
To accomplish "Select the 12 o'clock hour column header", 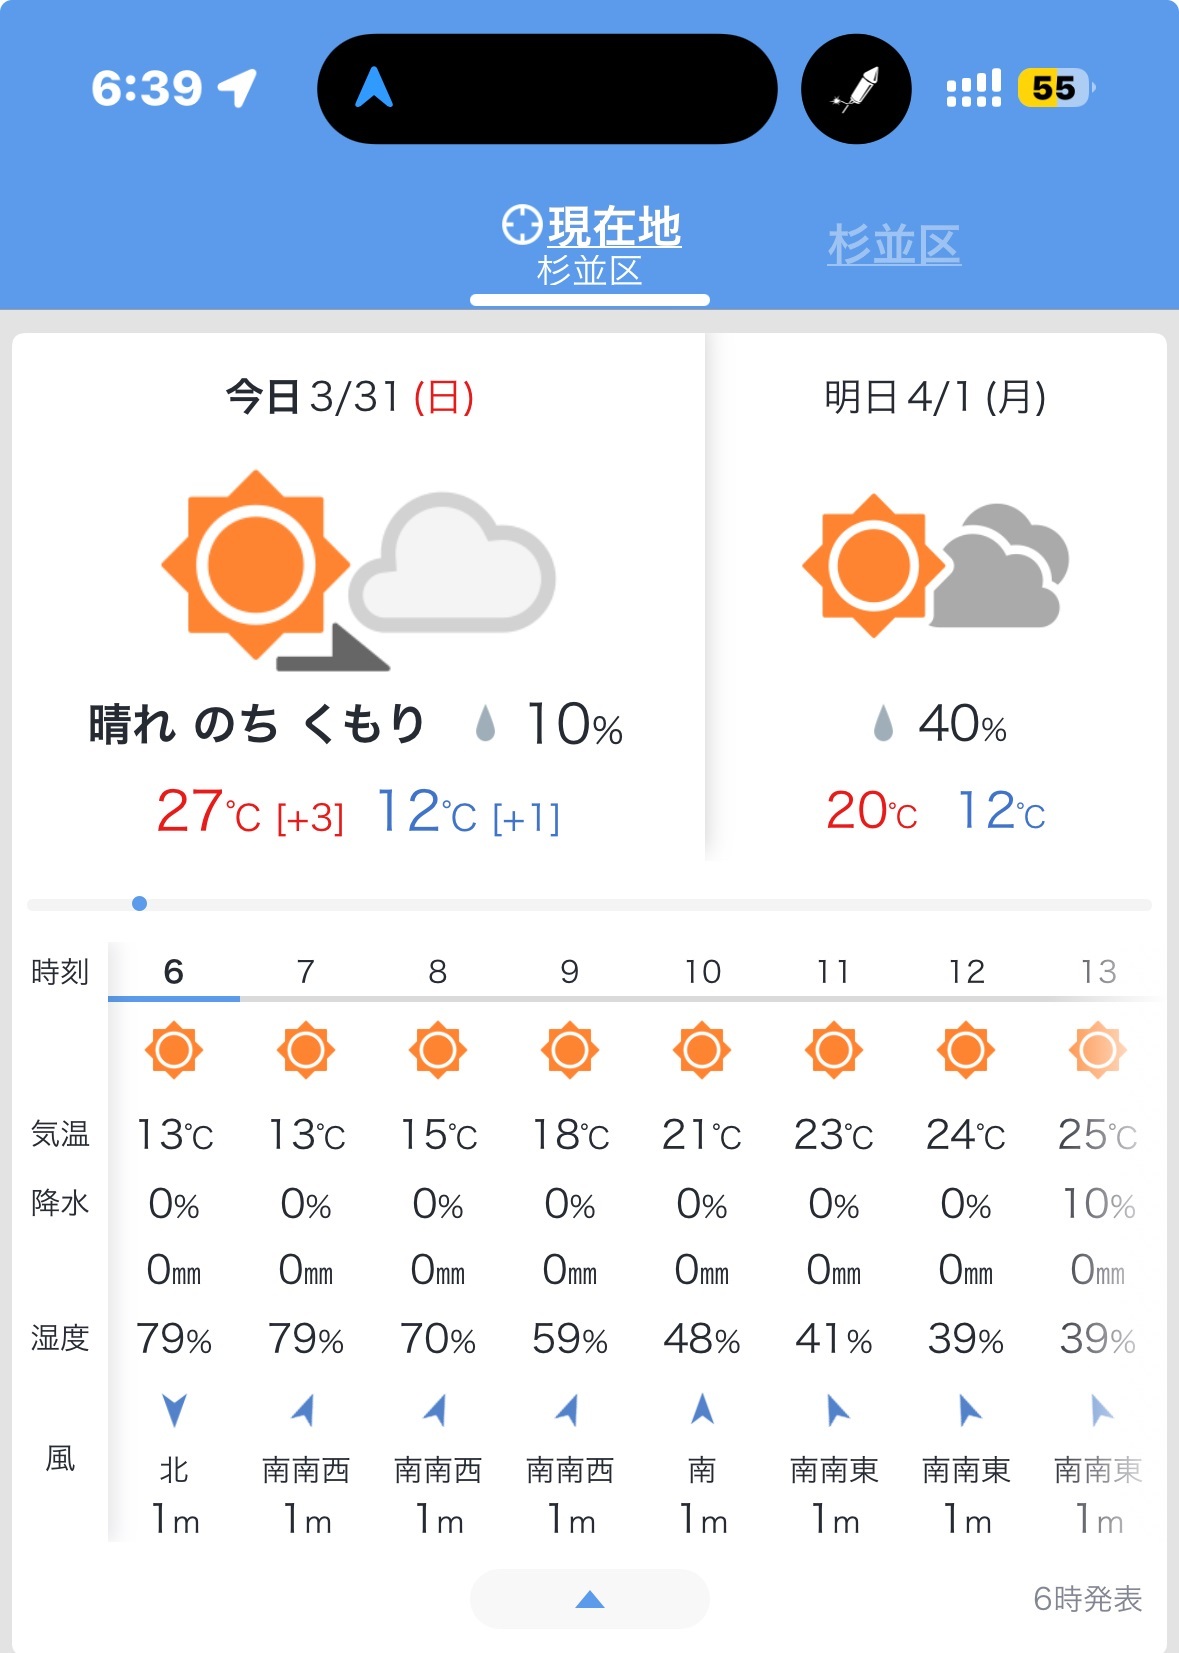I will pyautogui.click(x=966, y=971).
